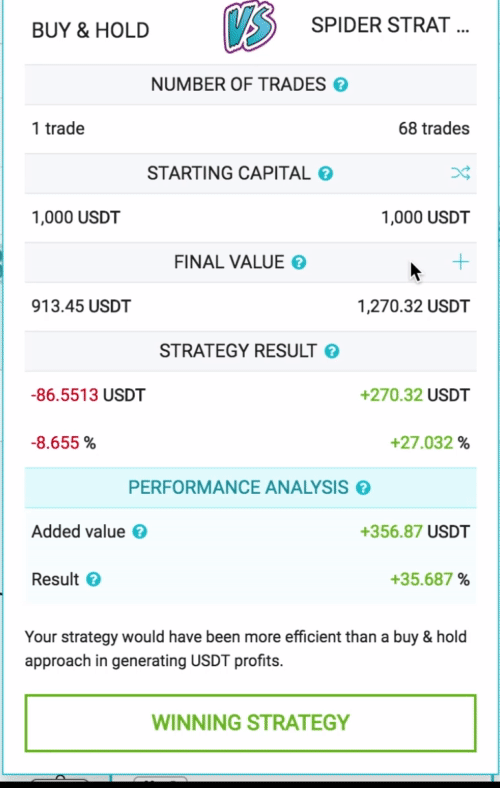
Task: Select the Spider Strat column heading
Action: point(390,25)
